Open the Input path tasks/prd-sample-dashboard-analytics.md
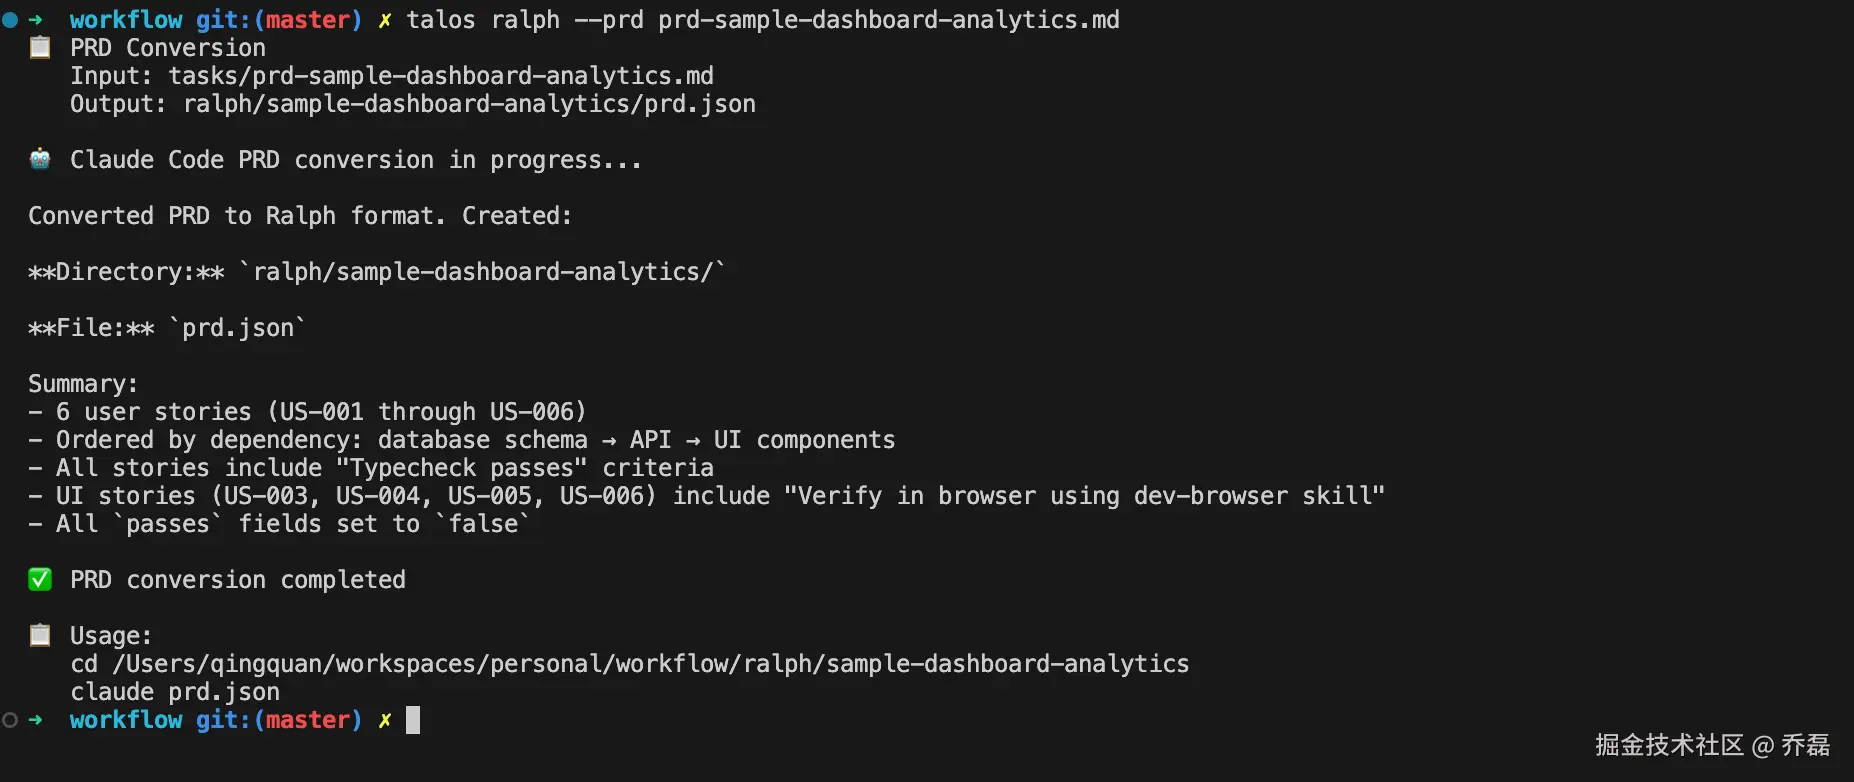The width and height of the screenshot is (1854, 782). 440,76
